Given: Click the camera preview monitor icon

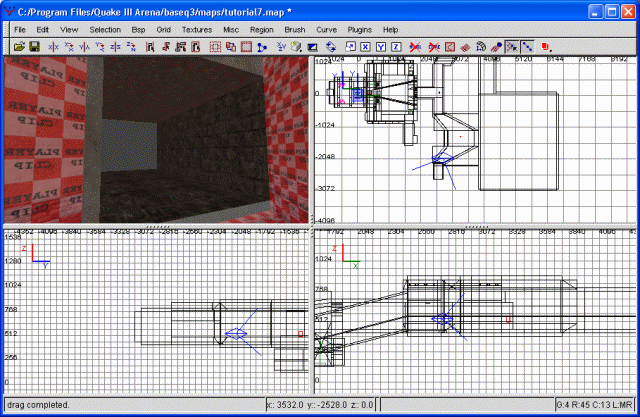Looking at the screenshot, I should [x=312, y=47].
